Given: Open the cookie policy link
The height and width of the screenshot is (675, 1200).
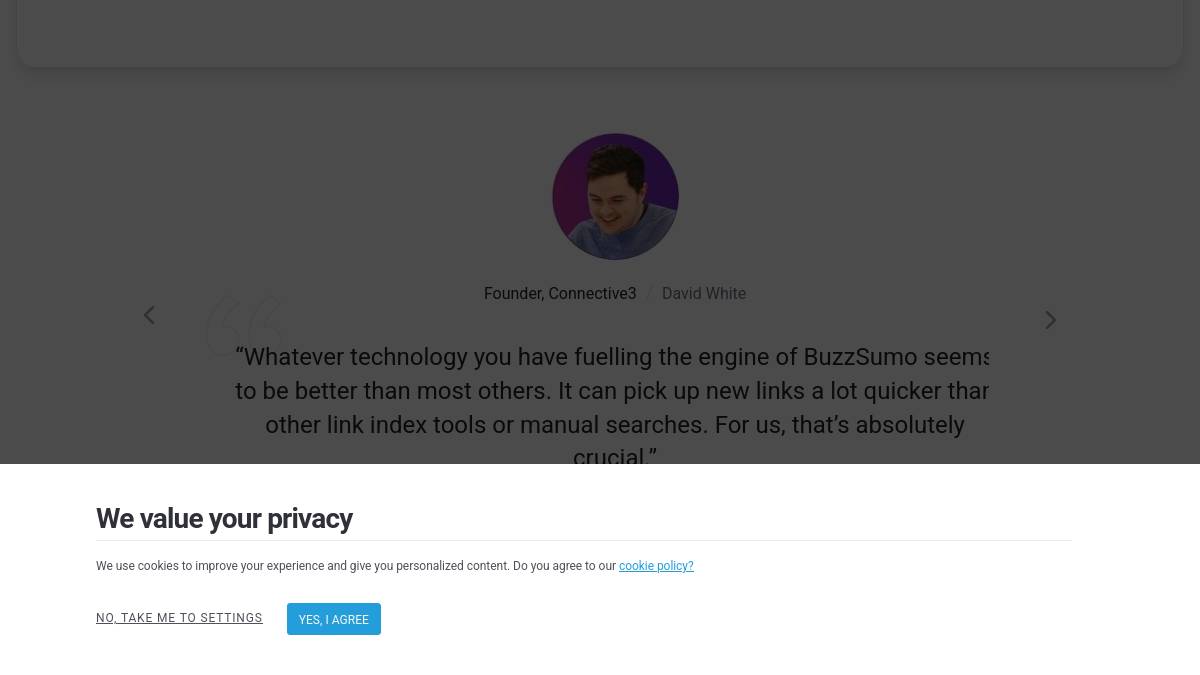Looking at the screenshot, I should 656,566.
